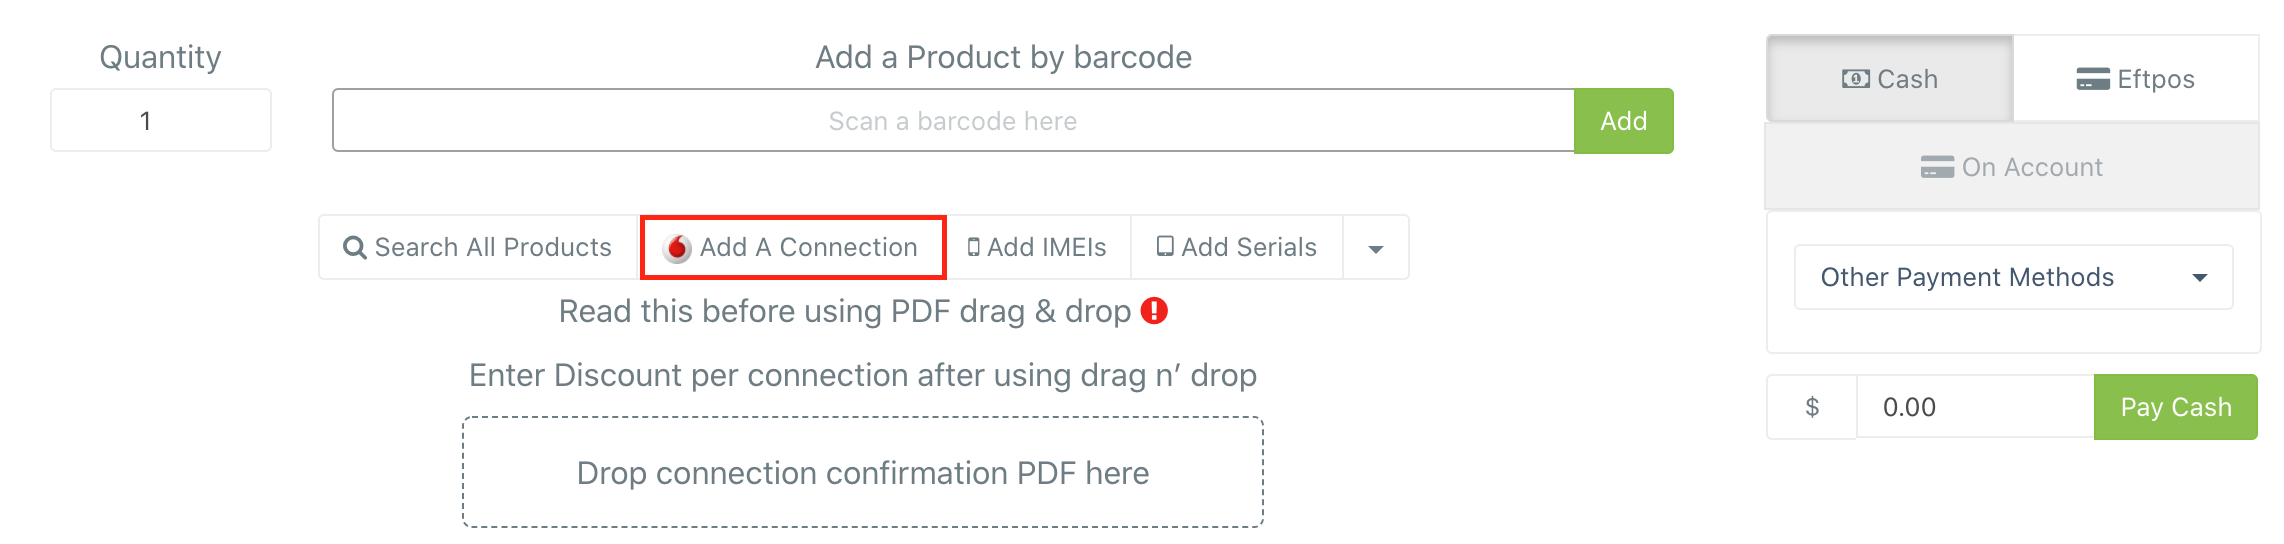Open the Other Payment Methods dropdown
The image size is (2284, 544).
pyautogui.click(x=2013, y=277)
